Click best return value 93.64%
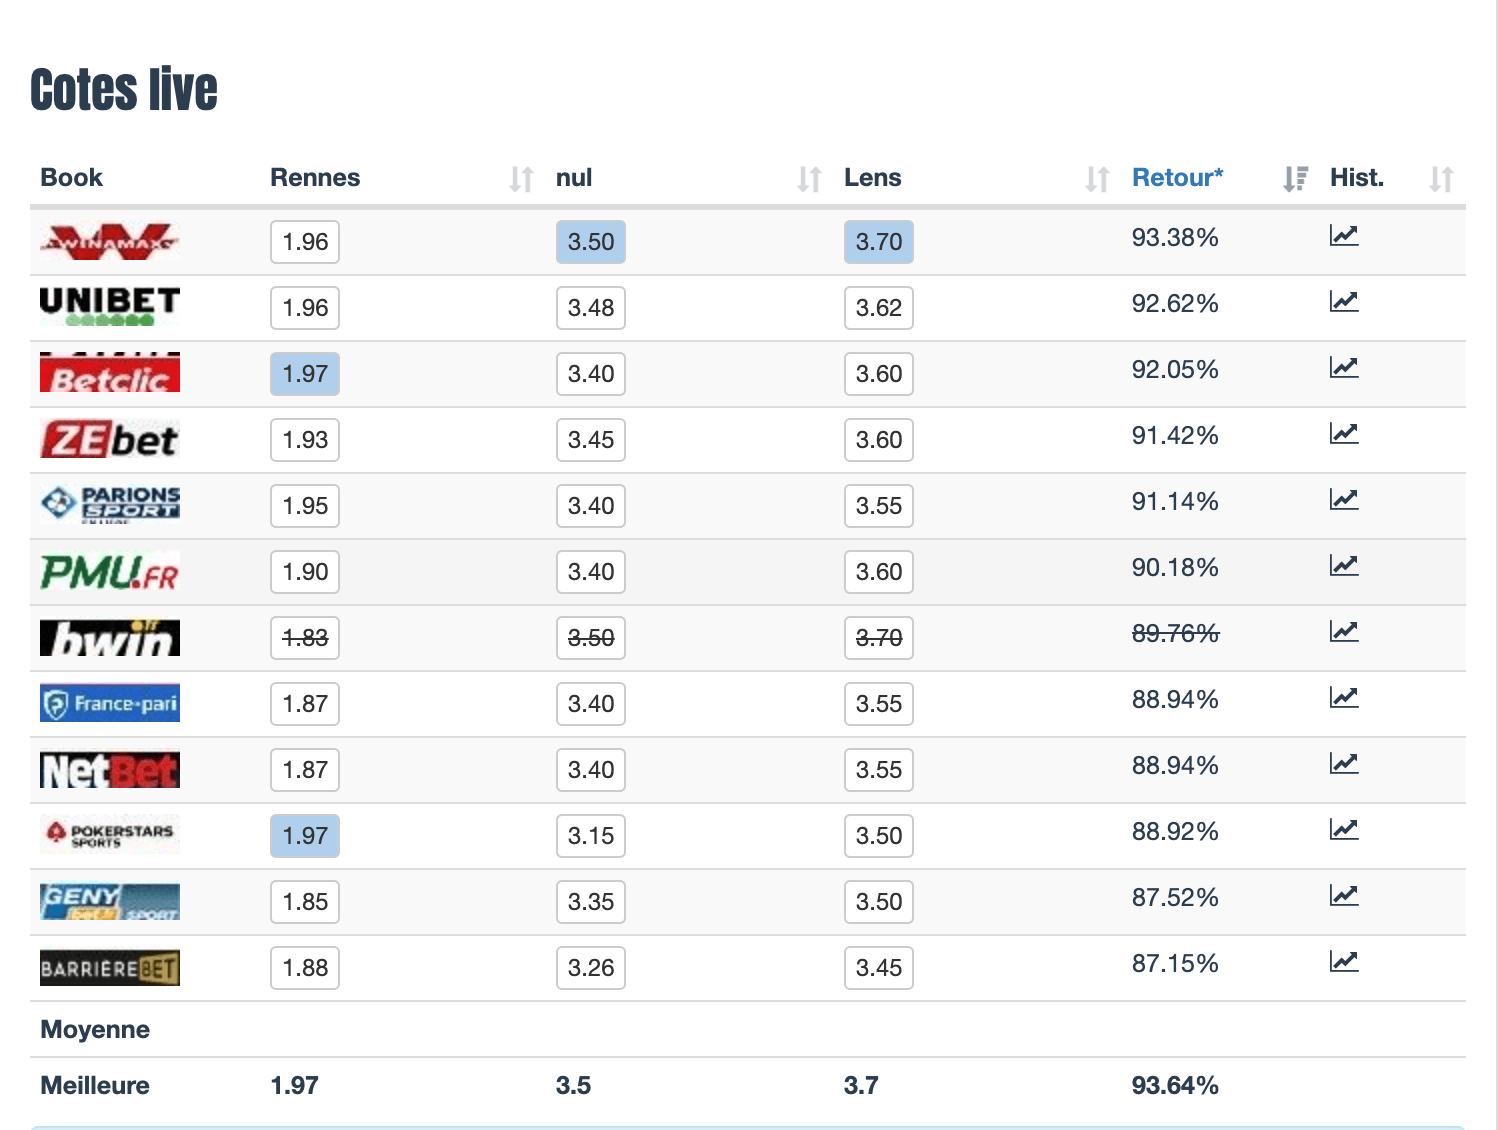 click(x=1175, y=1086)
